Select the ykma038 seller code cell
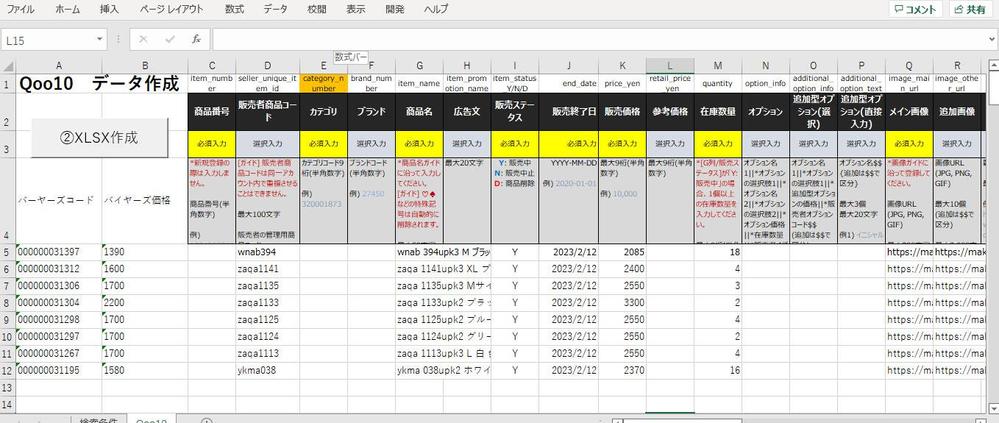This screenshot has height=423, width=999. tap(268, 370)
